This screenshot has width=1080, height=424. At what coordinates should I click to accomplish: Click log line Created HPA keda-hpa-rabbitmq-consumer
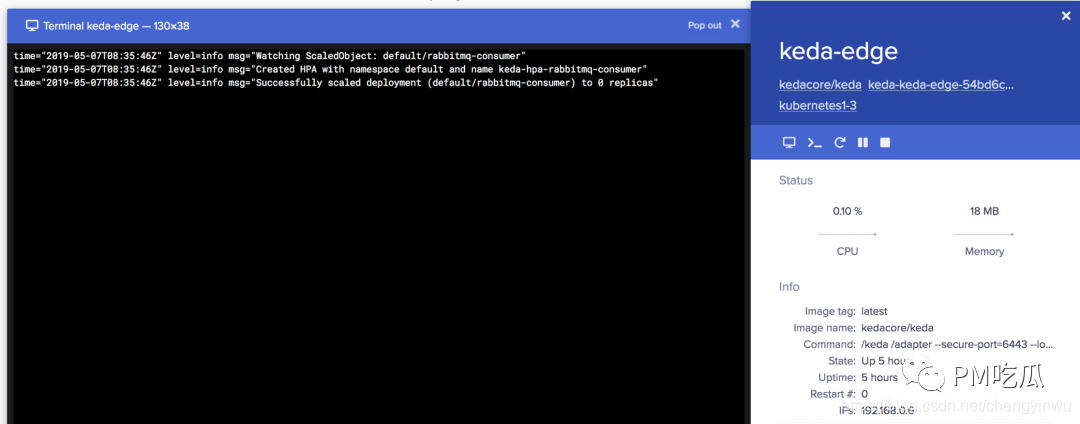point(331,69)
